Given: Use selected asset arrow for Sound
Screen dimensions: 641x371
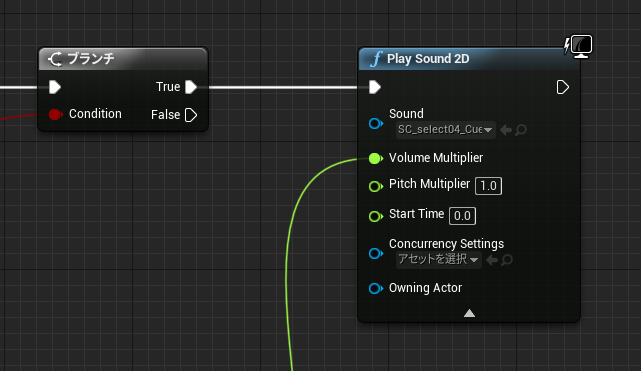Looking at the screenshot, I should (x=506, y=130).
